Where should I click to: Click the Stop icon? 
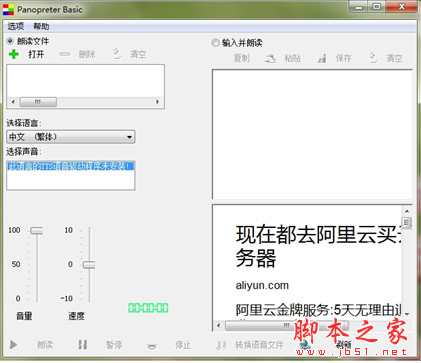[x=152, y=346]
